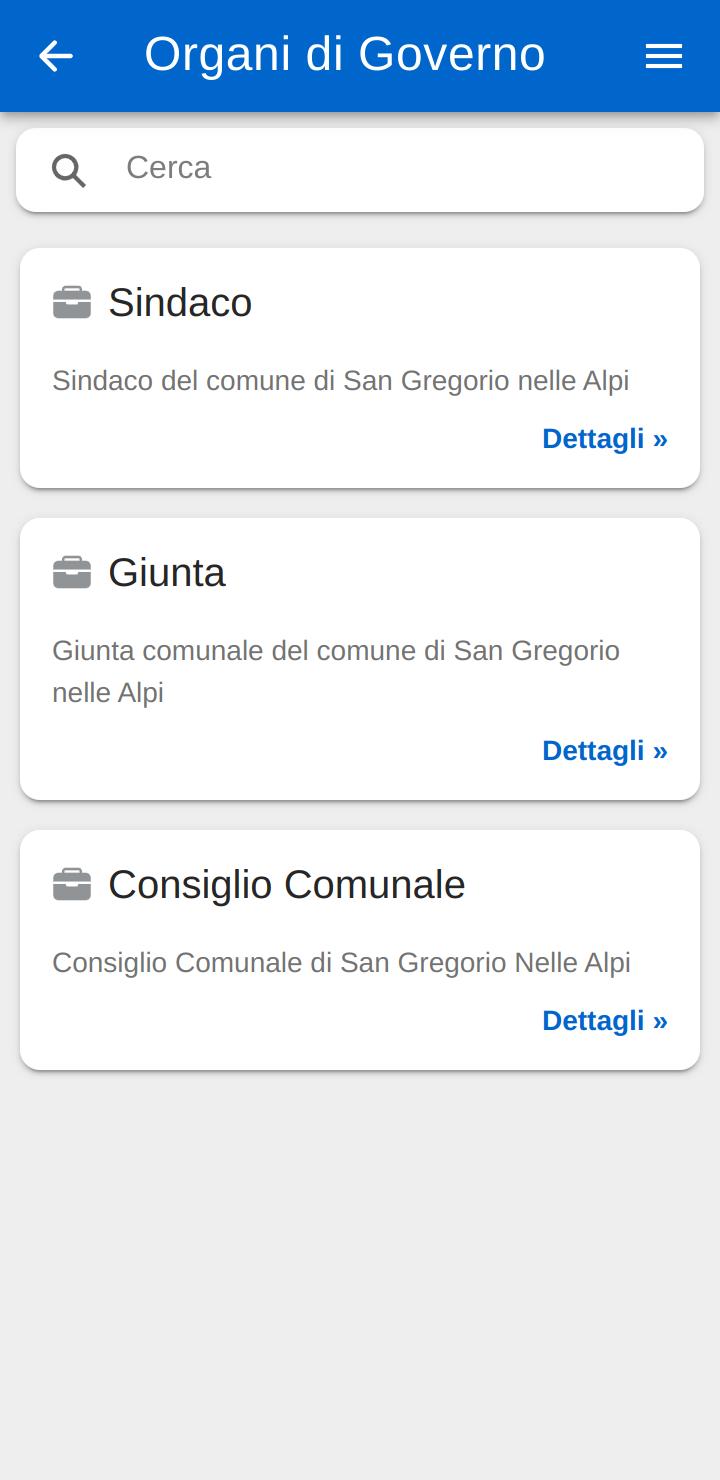Tap the Sindaco card background
Viewport: 720px width, 1480px height.
click(x=360, y=368)
